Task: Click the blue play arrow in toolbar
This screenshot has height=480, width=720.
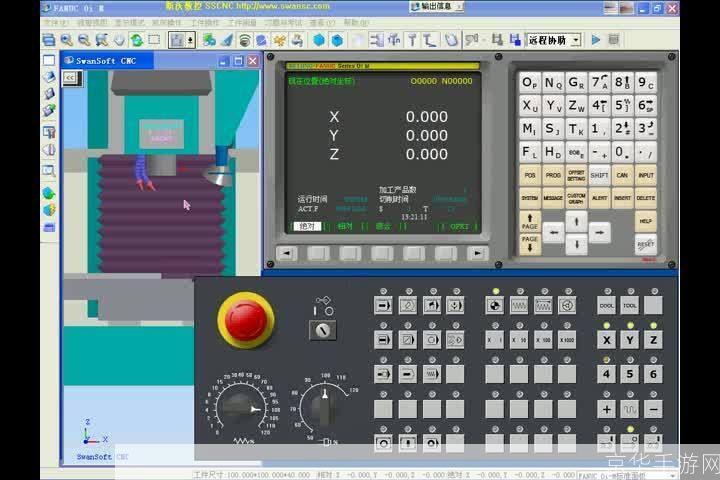Action: 596,40
